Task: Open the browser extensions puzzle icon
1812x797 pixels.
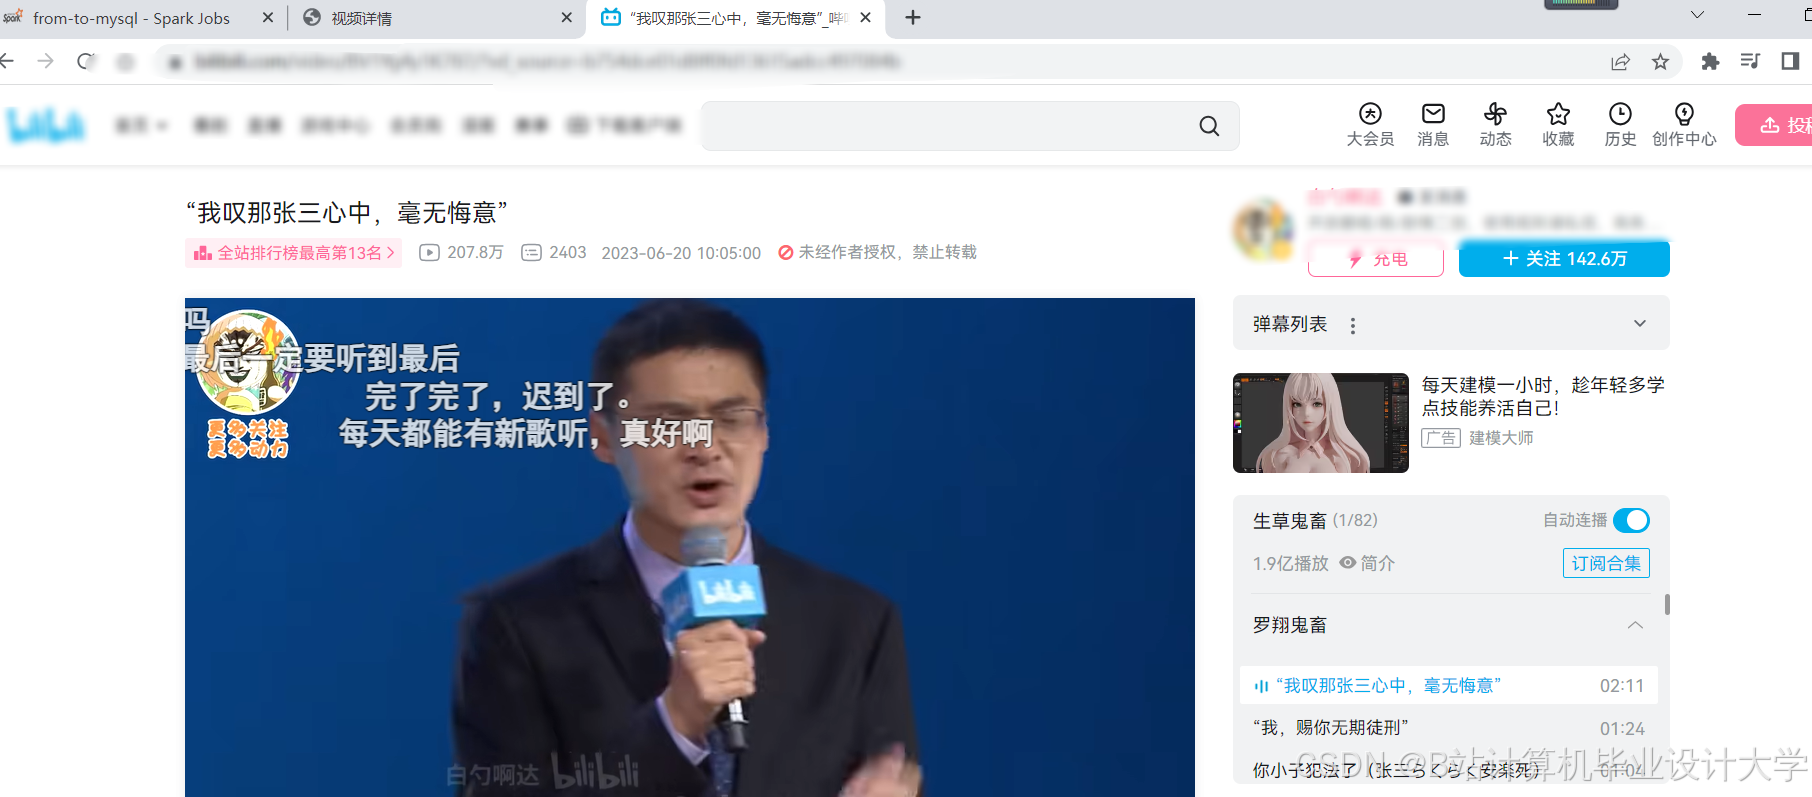Action: (1710, 62)
